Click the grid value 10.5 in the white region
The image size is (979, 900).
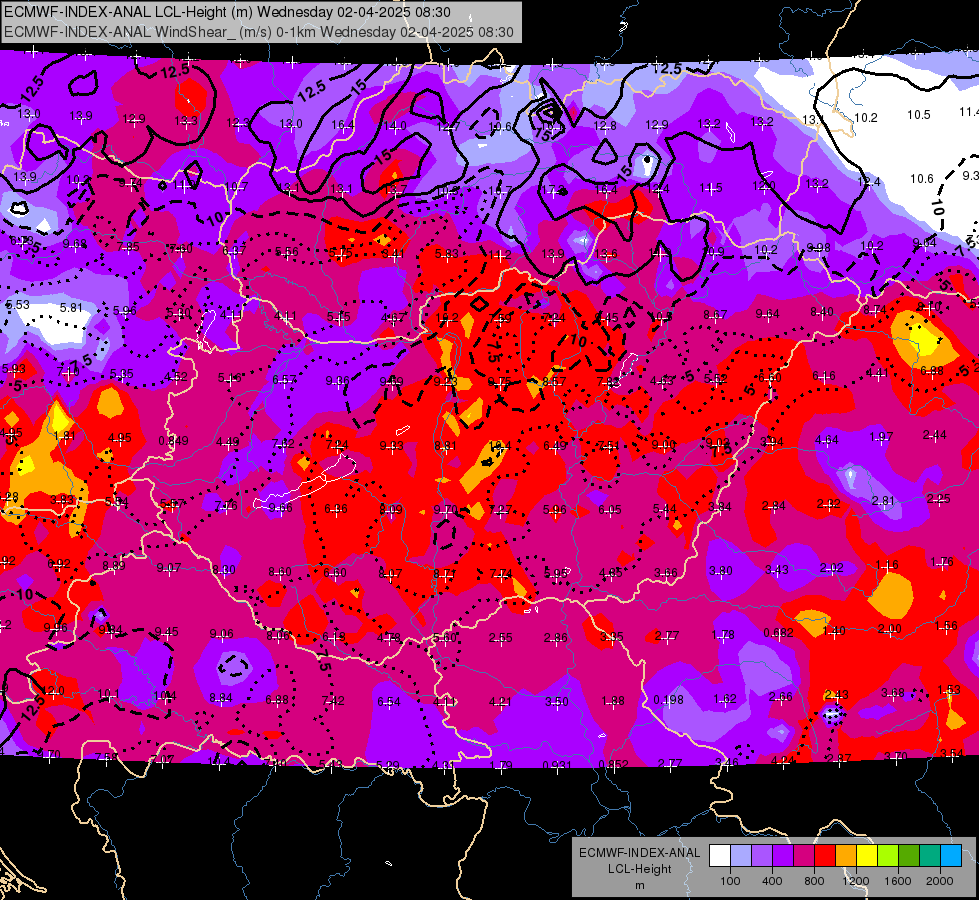tap(918, 115)
